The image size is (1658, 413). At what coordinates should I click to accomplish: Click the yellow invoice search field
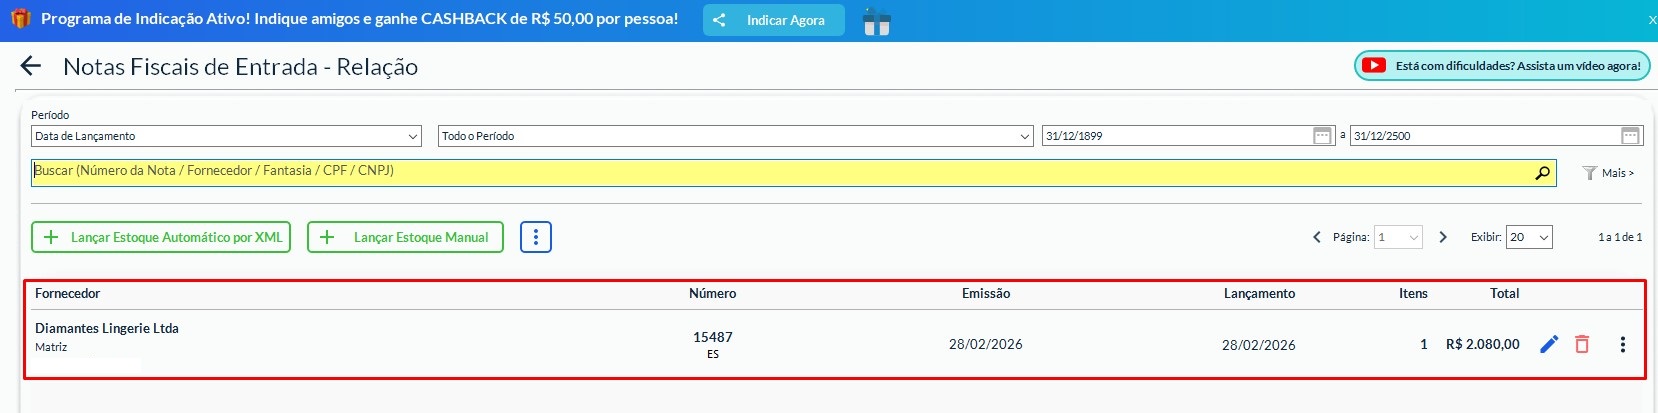coord(780,172)
